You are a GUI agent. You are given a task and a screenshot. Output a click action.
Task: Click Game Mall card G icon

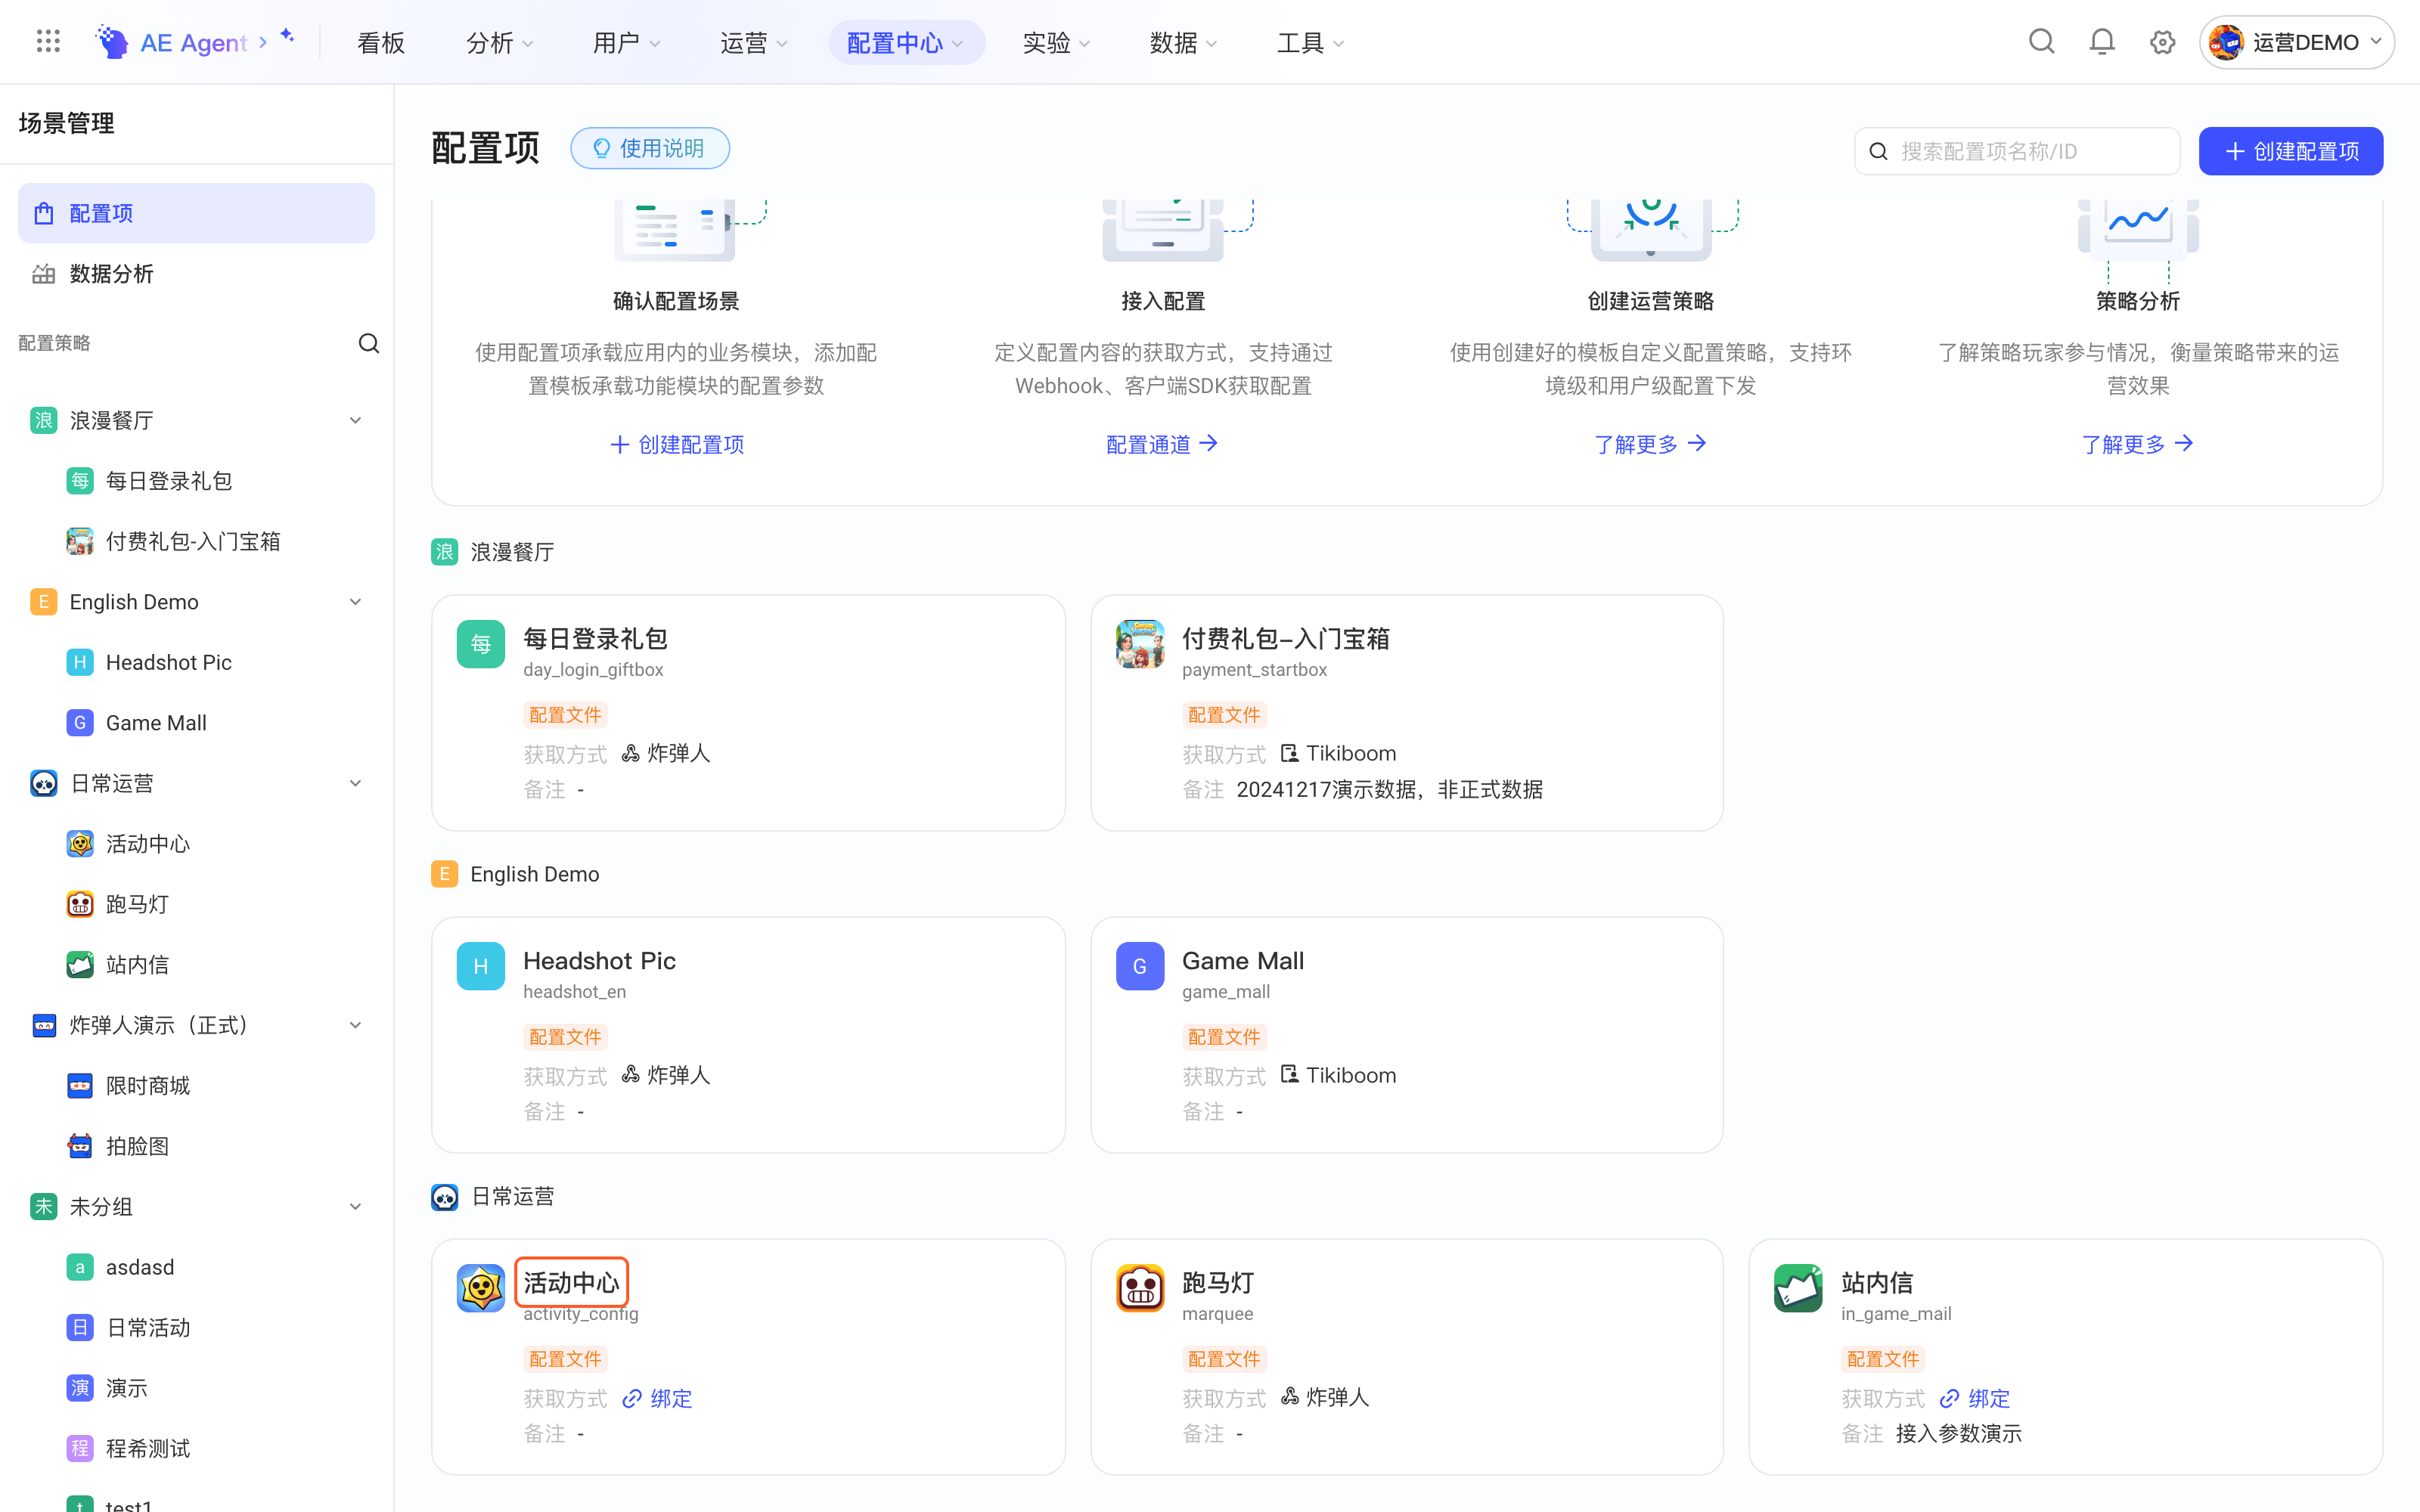[1140, 966]
